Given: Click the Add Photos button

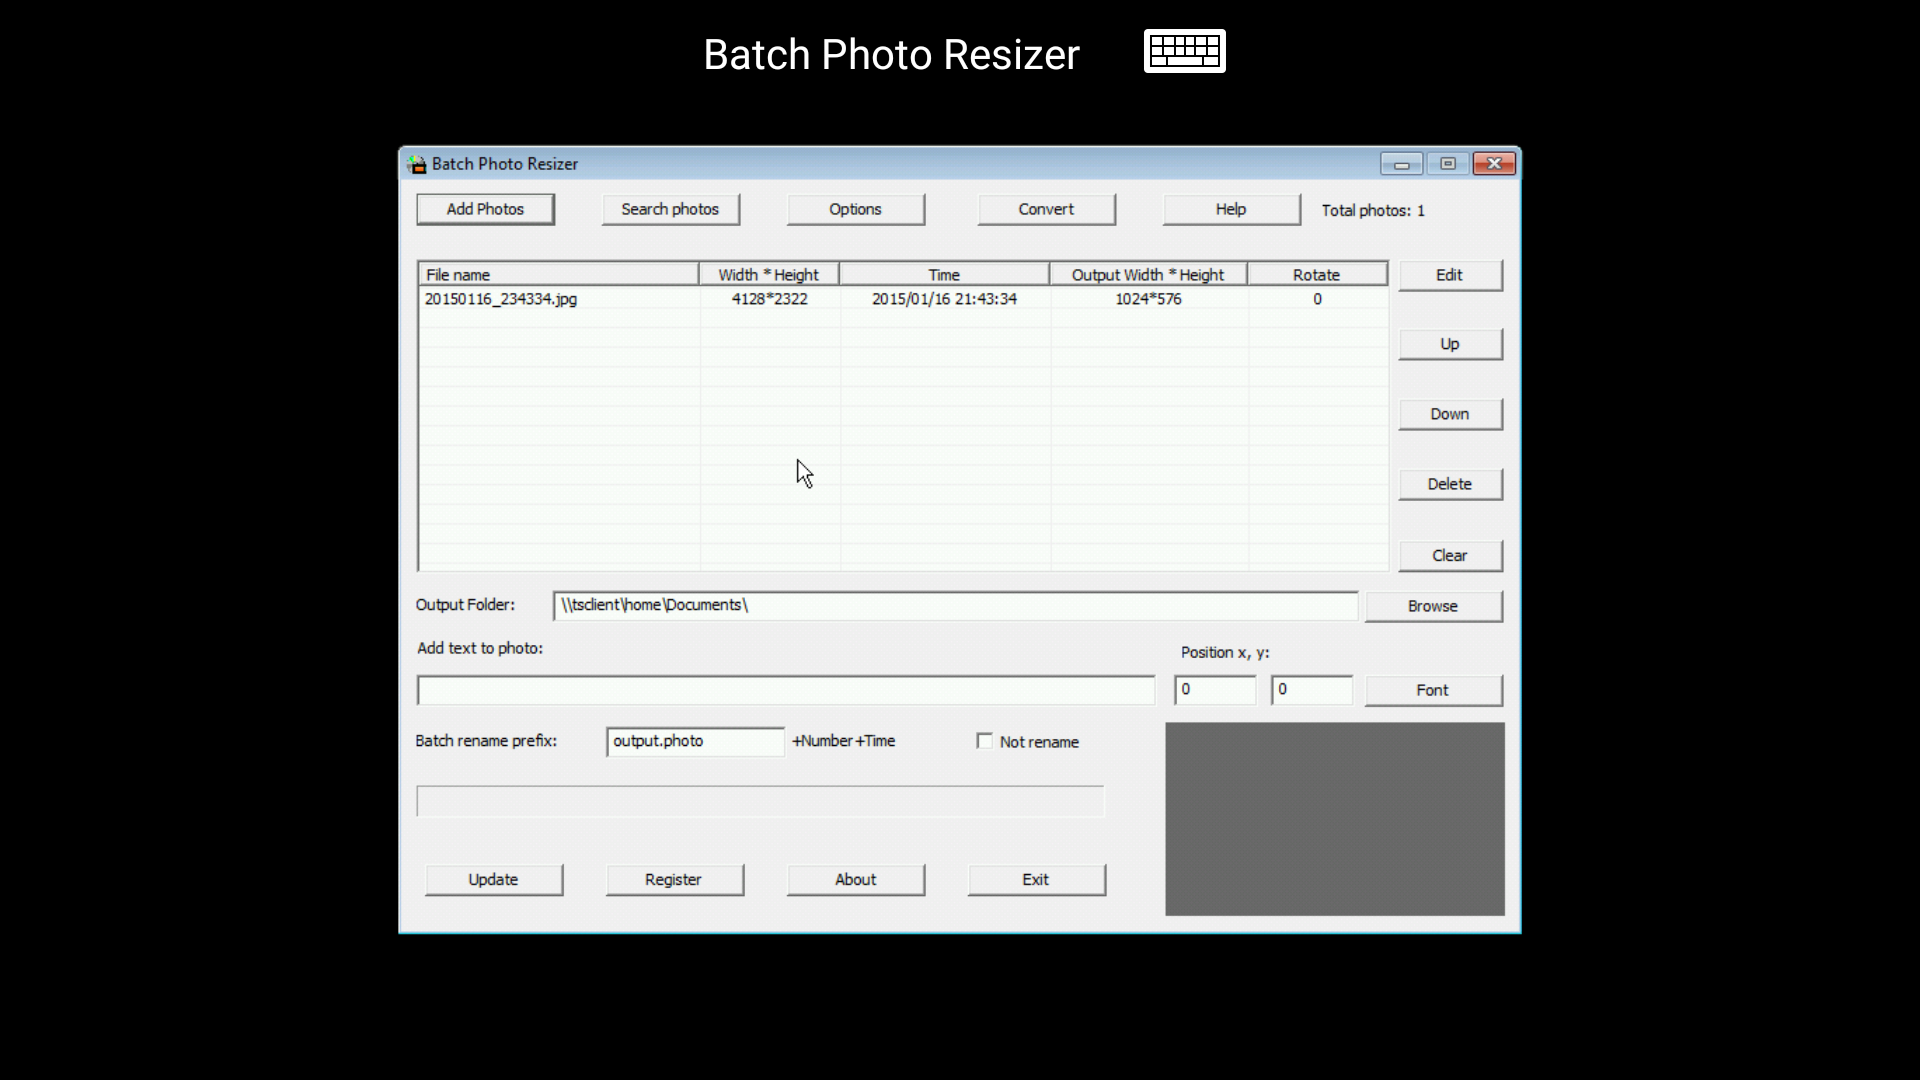Looking at the screenshot, I should click(x=485, y=209).
